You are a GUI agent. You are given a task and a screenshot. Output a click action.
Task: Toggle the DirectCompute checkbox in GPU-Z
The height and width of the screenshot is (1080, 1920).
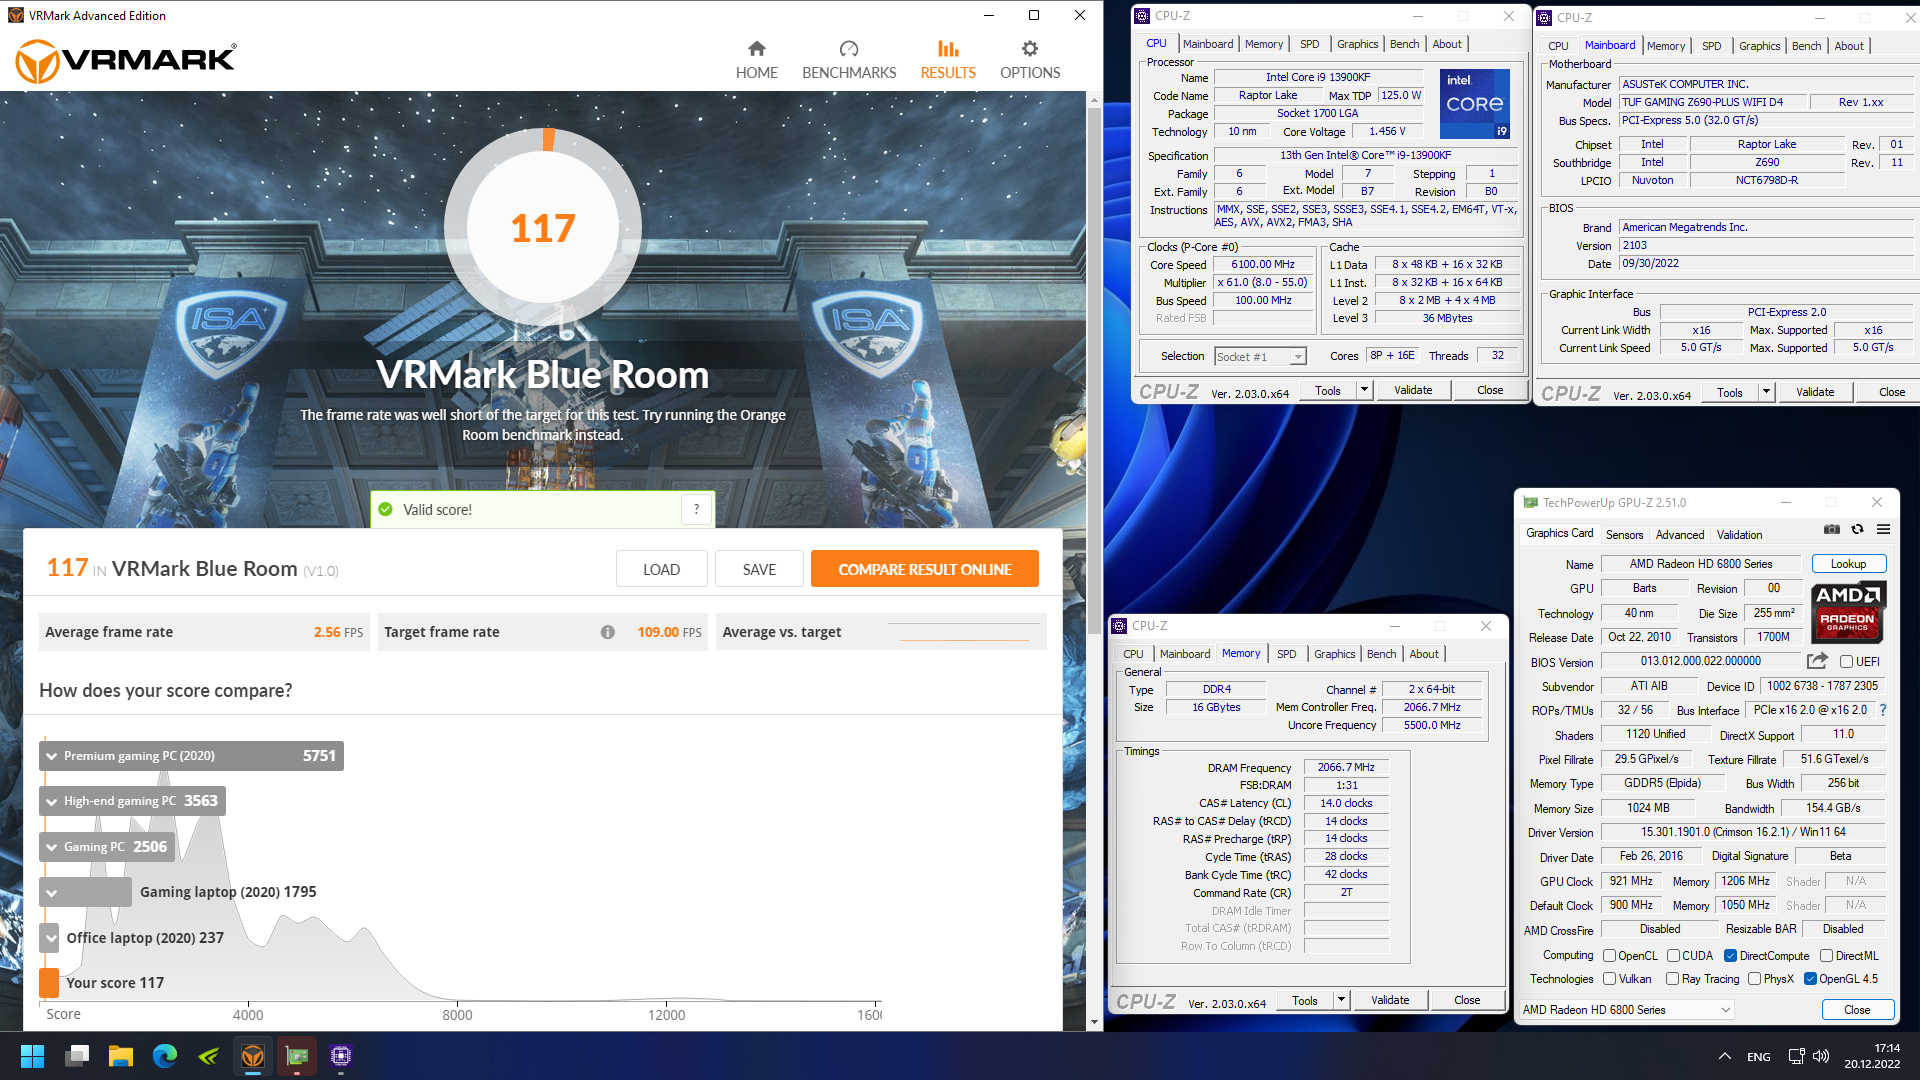tap(1730, 956)
